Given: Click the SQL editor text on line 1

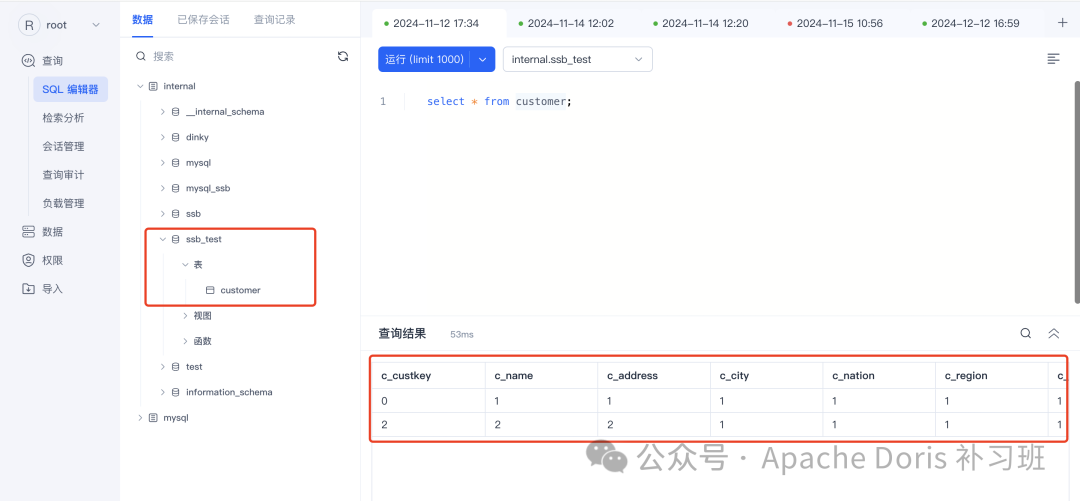Looking at the screenshot, I should point(499,101).
